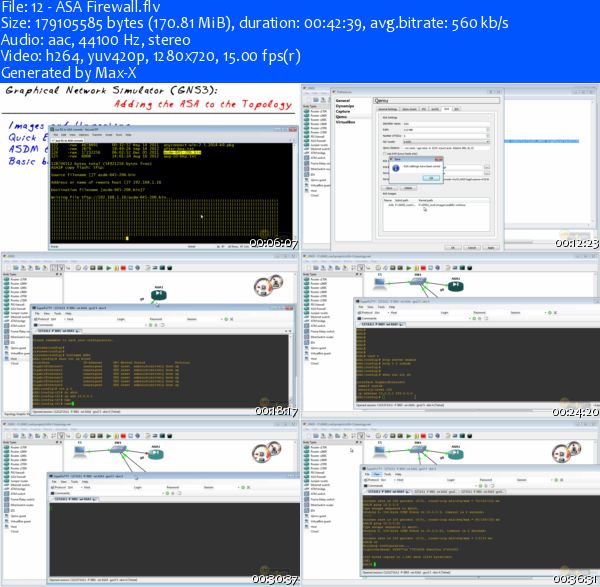
Task: Click Cancel at the bottom of Preferences
Action: click(x=472, y=248)
